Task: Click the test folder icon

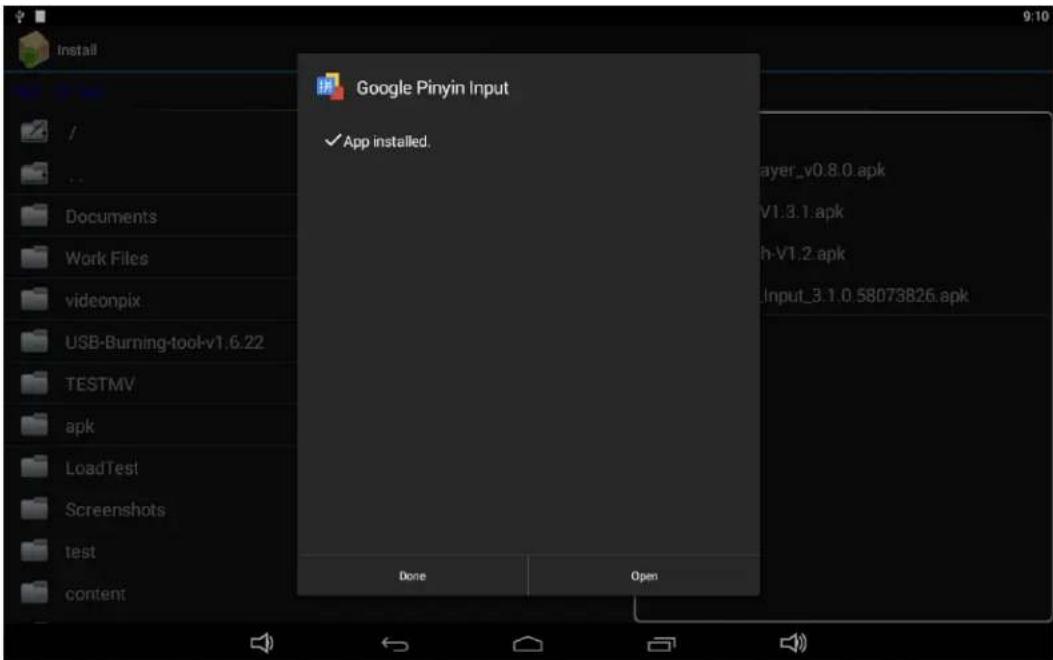Action: [x=34, y=551]
